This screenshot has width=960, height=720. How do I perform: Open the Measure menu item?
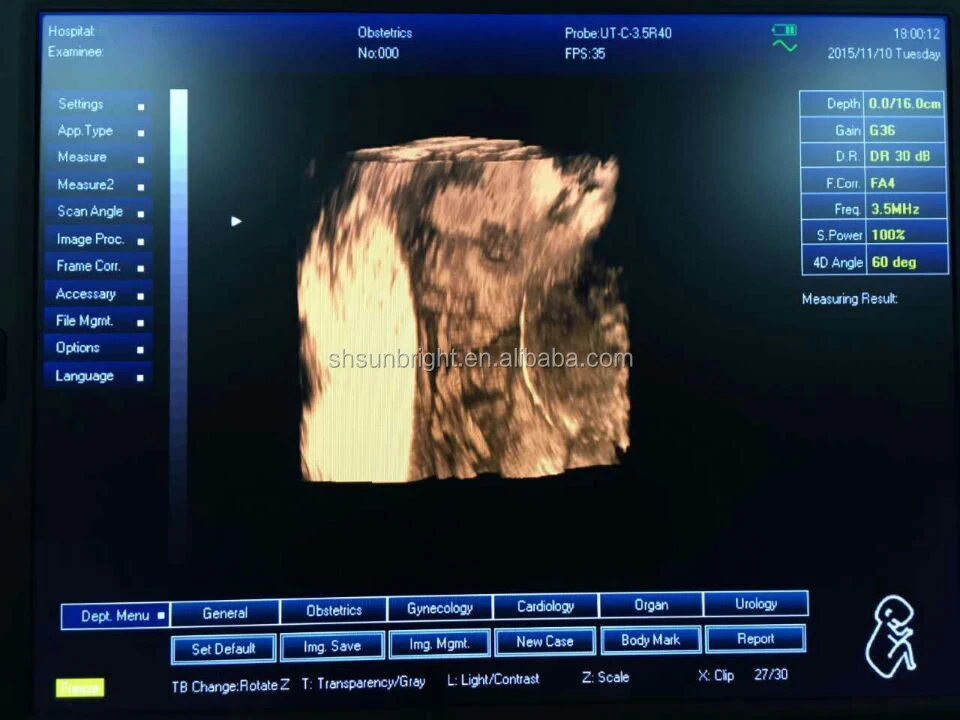coord(98,158)
